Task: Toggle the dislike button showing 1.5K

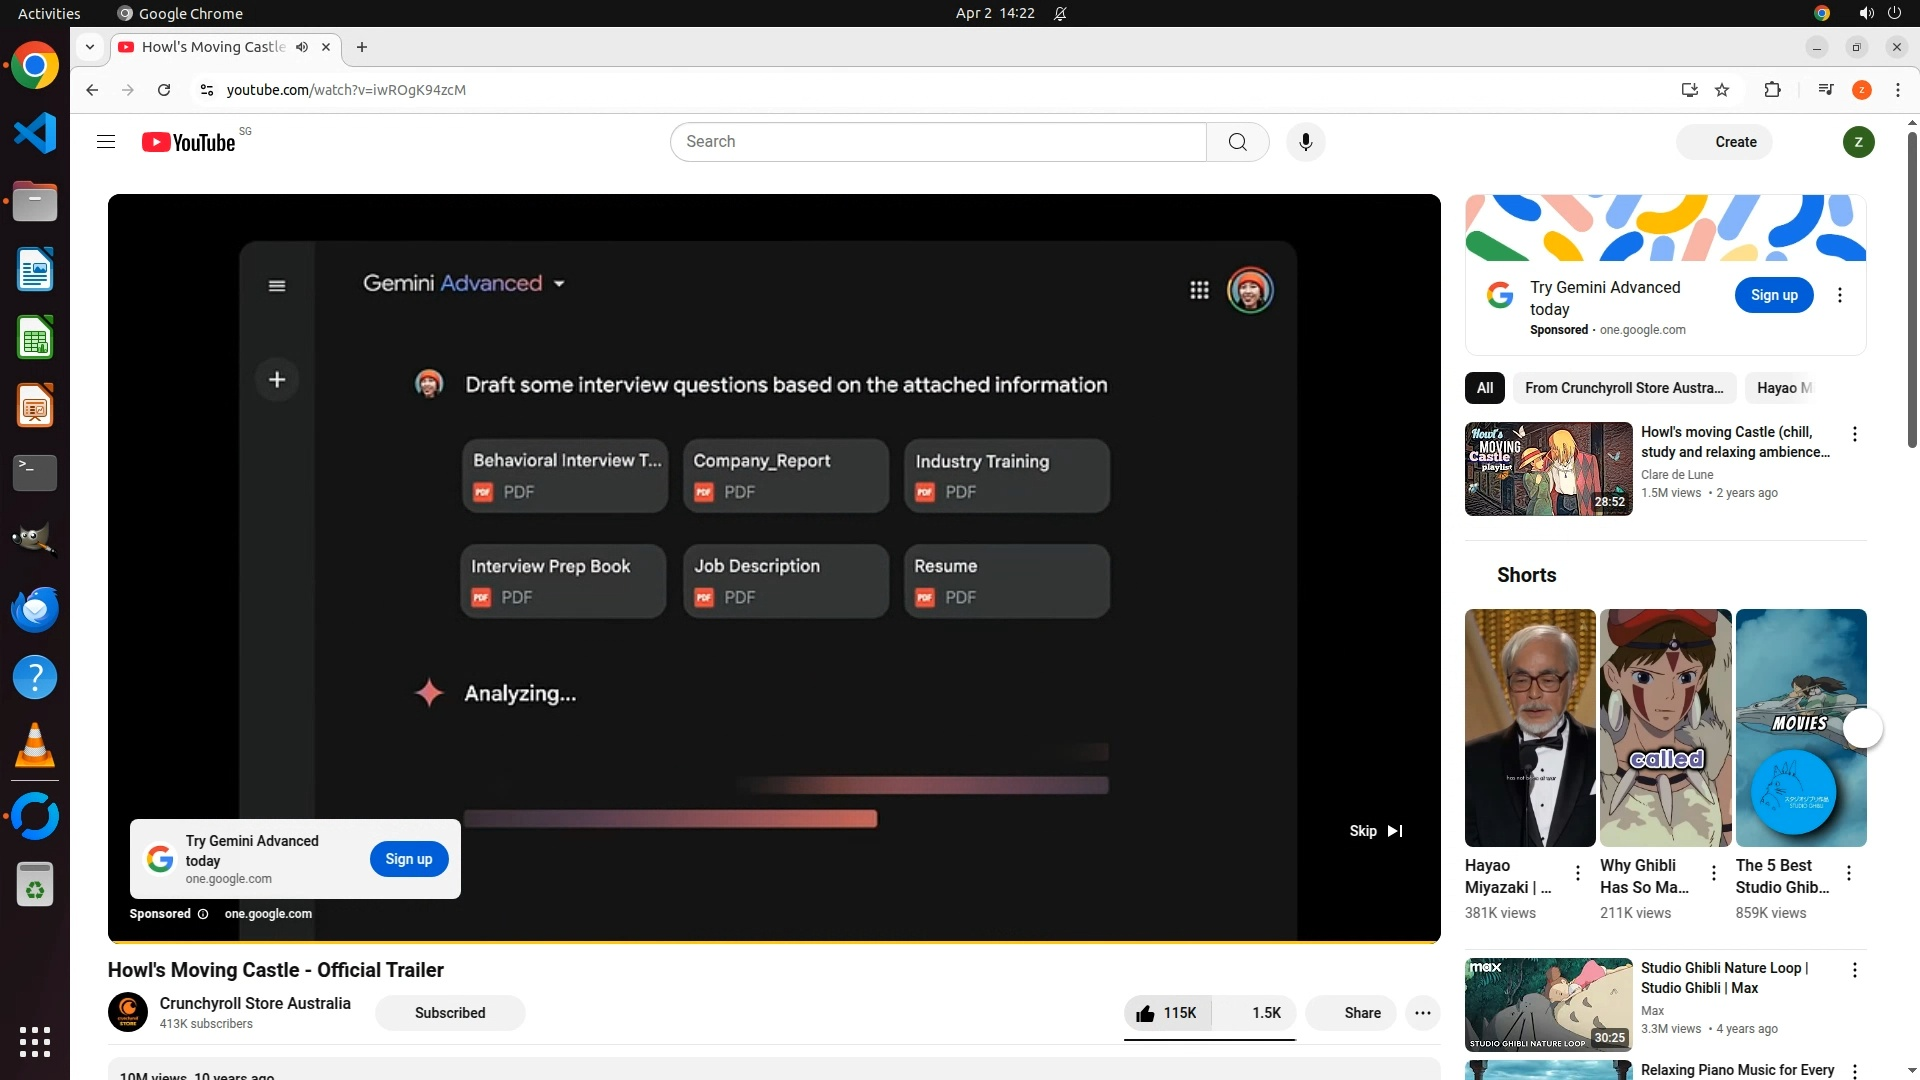Action: coord(1255,1013)
